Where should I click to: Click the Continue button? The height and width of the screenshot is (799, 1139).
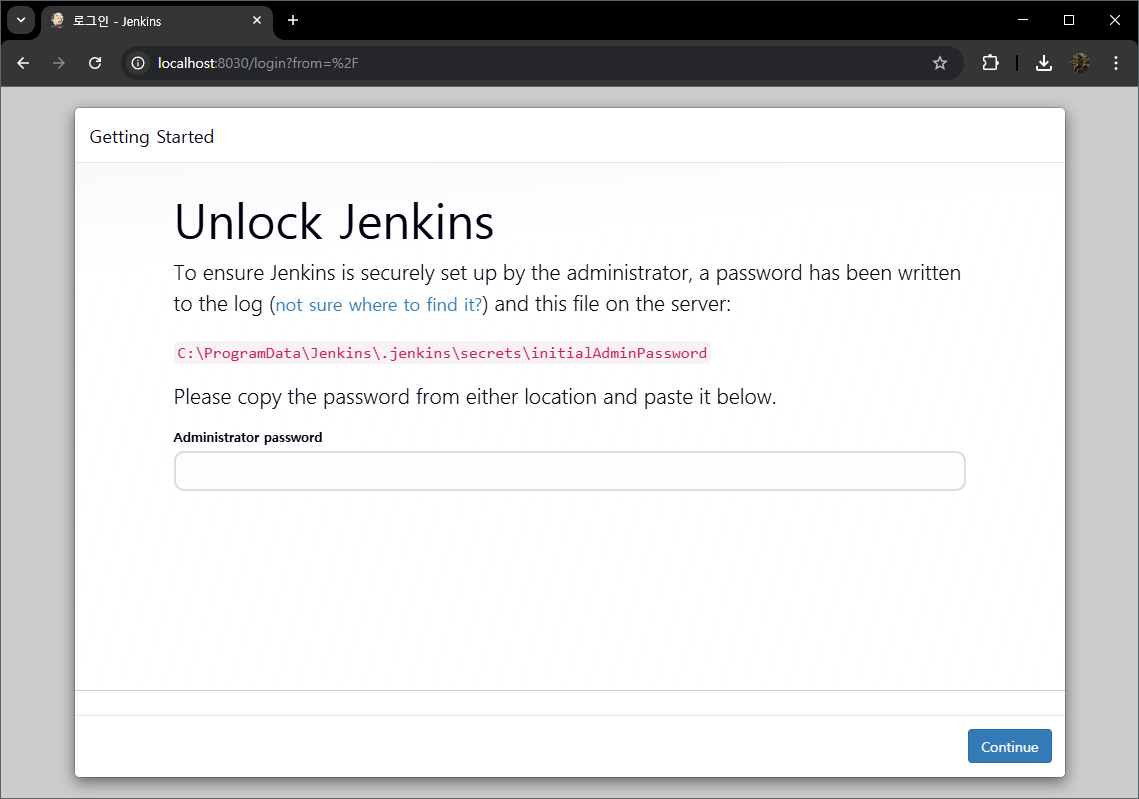tap(1009, 746)
